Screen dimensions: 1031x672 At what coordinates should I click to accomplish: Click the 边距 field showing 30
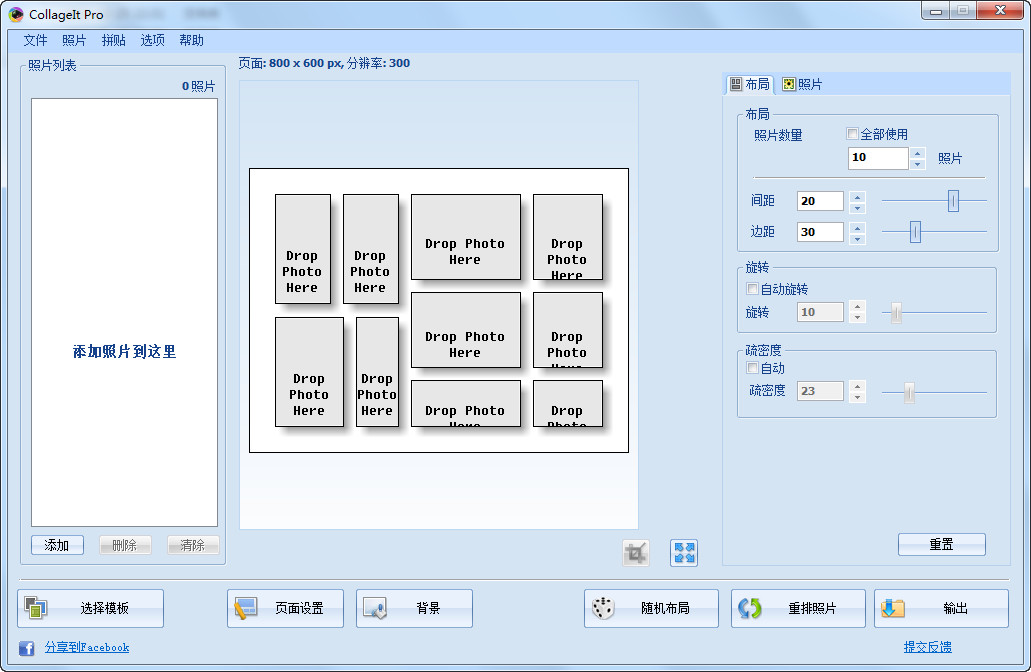821,232
